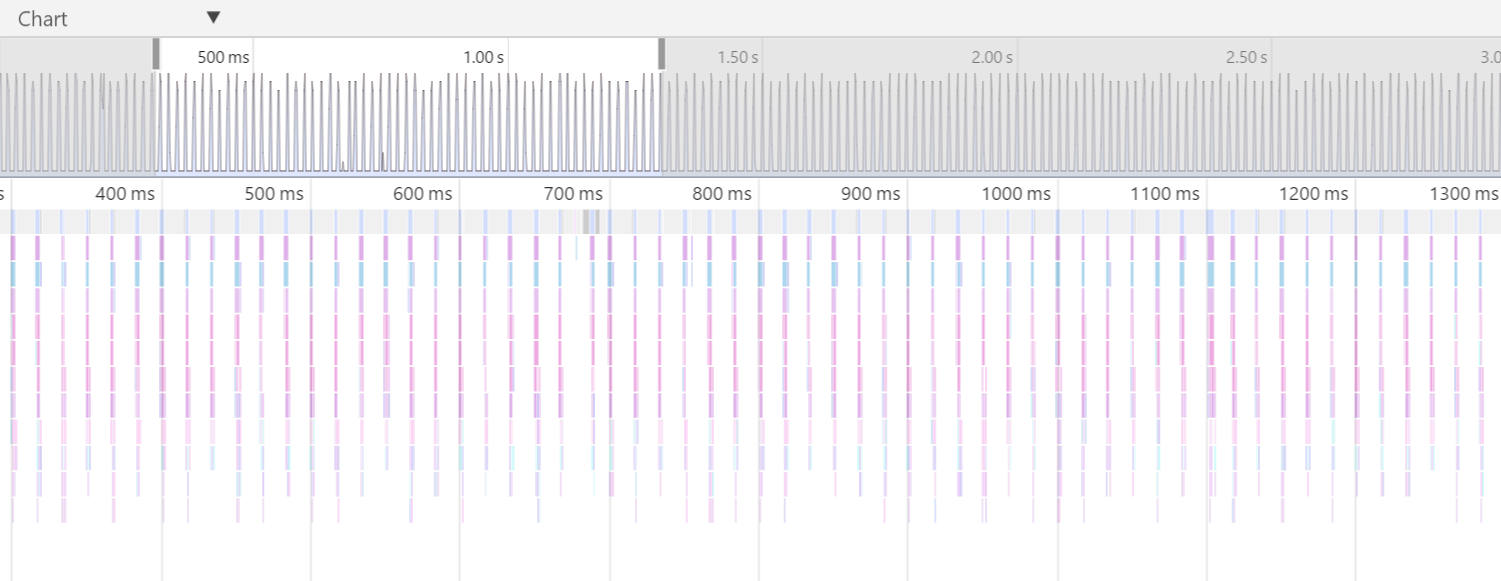The image size is (1501, 581).
Task: Click the 600 ms flame chart ruler label
Action: (x=423, y=193)
